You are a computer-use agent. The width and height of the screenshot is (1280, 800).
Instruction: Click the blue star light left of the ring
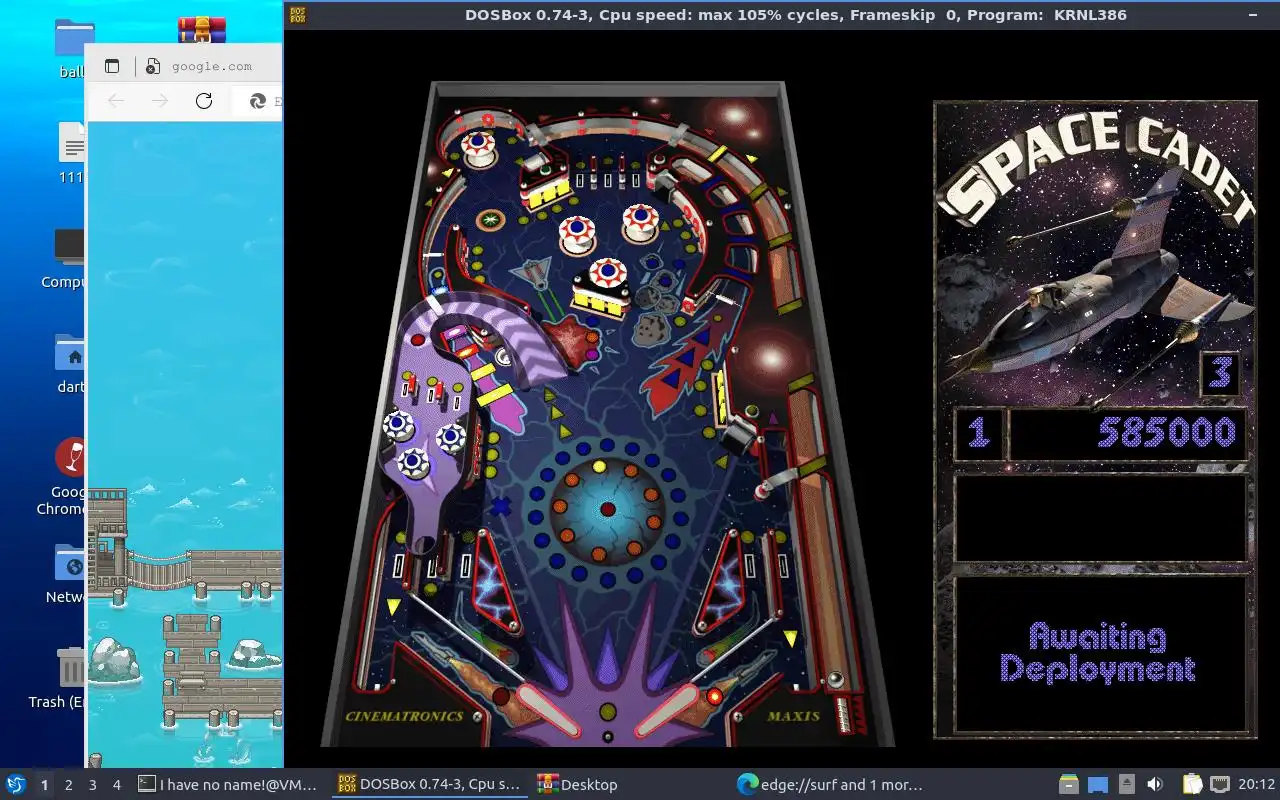pyautogui.click(x=500, y=507)
